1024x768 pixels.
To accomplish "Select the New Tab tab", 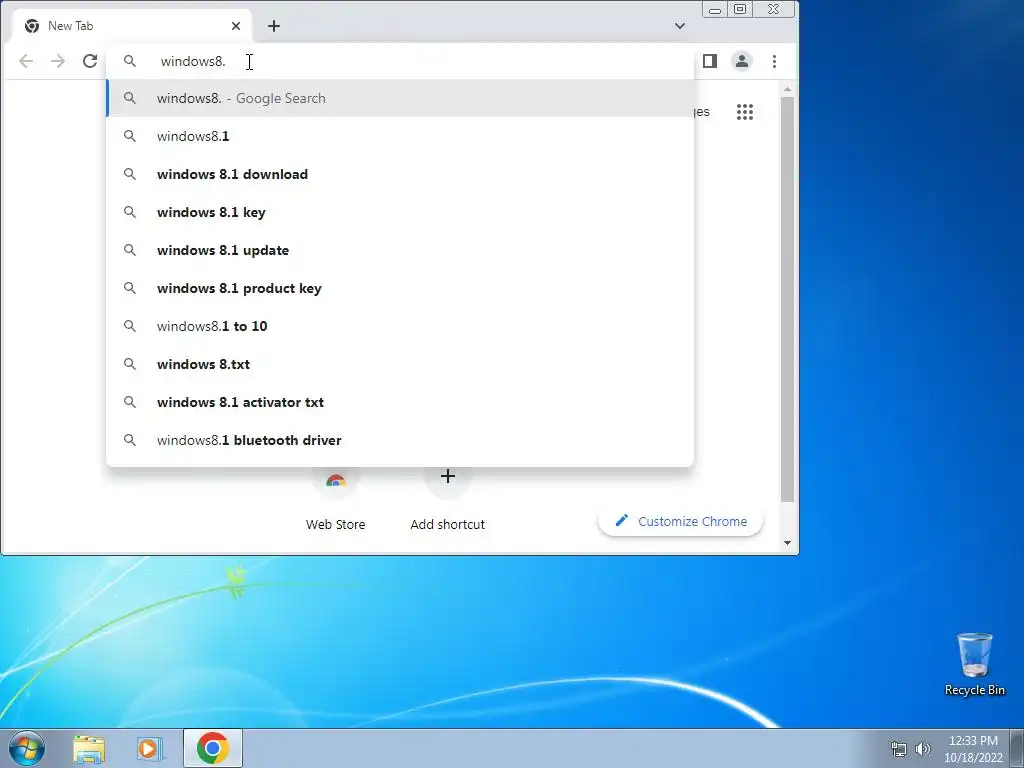I will tap(131, 26).
